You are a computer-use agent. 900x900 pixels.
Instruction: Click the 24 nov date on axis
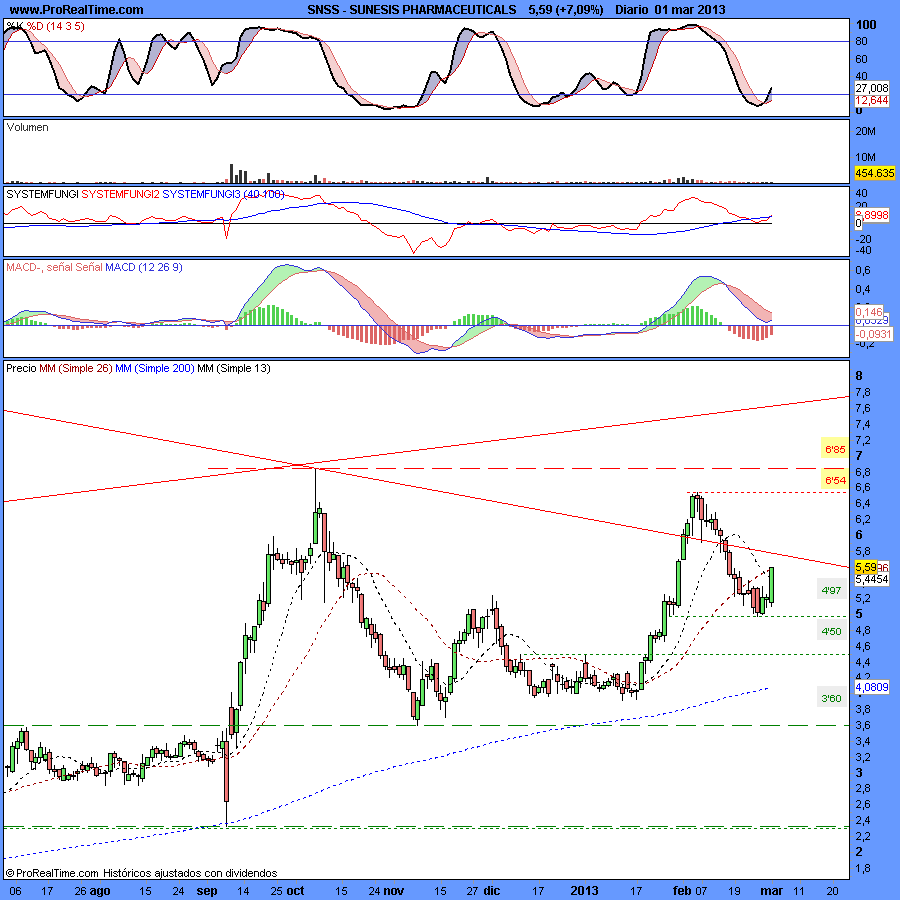pyautogui.click(x=386, y=891)
